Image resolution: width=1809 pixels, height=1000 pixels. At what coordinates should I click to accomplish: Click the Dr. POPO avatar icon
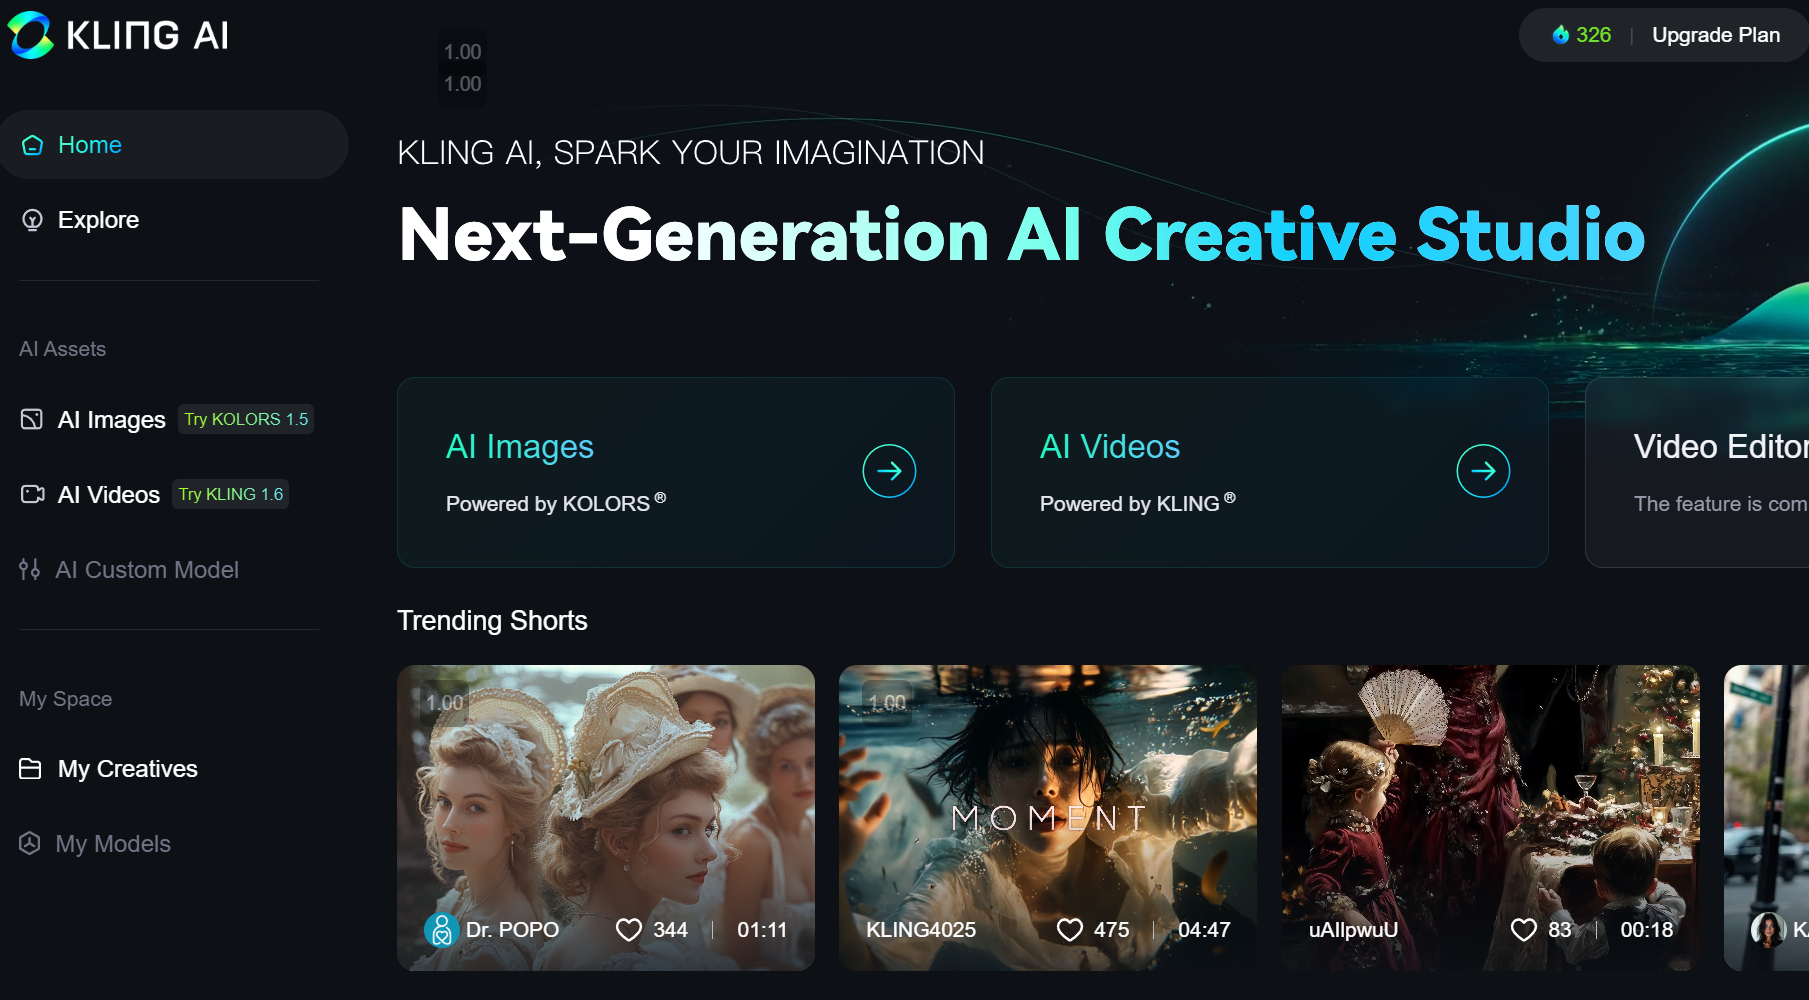[x=441, y=930]
